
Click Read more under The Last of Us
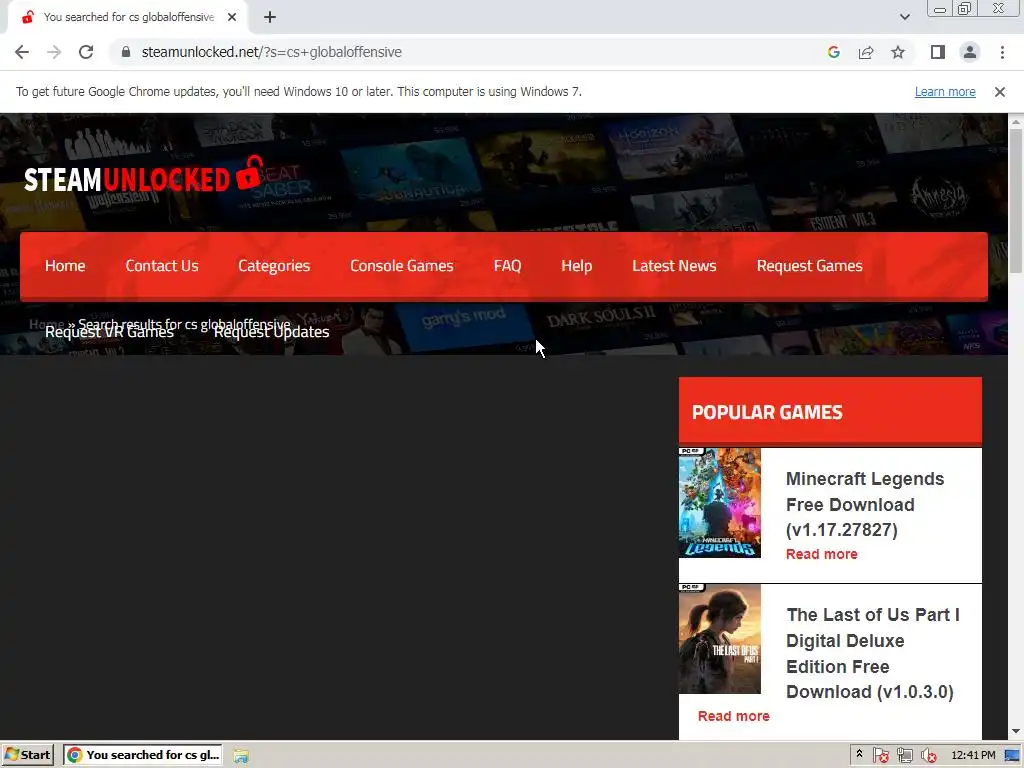pyautogui.click(x=733, y=716)
